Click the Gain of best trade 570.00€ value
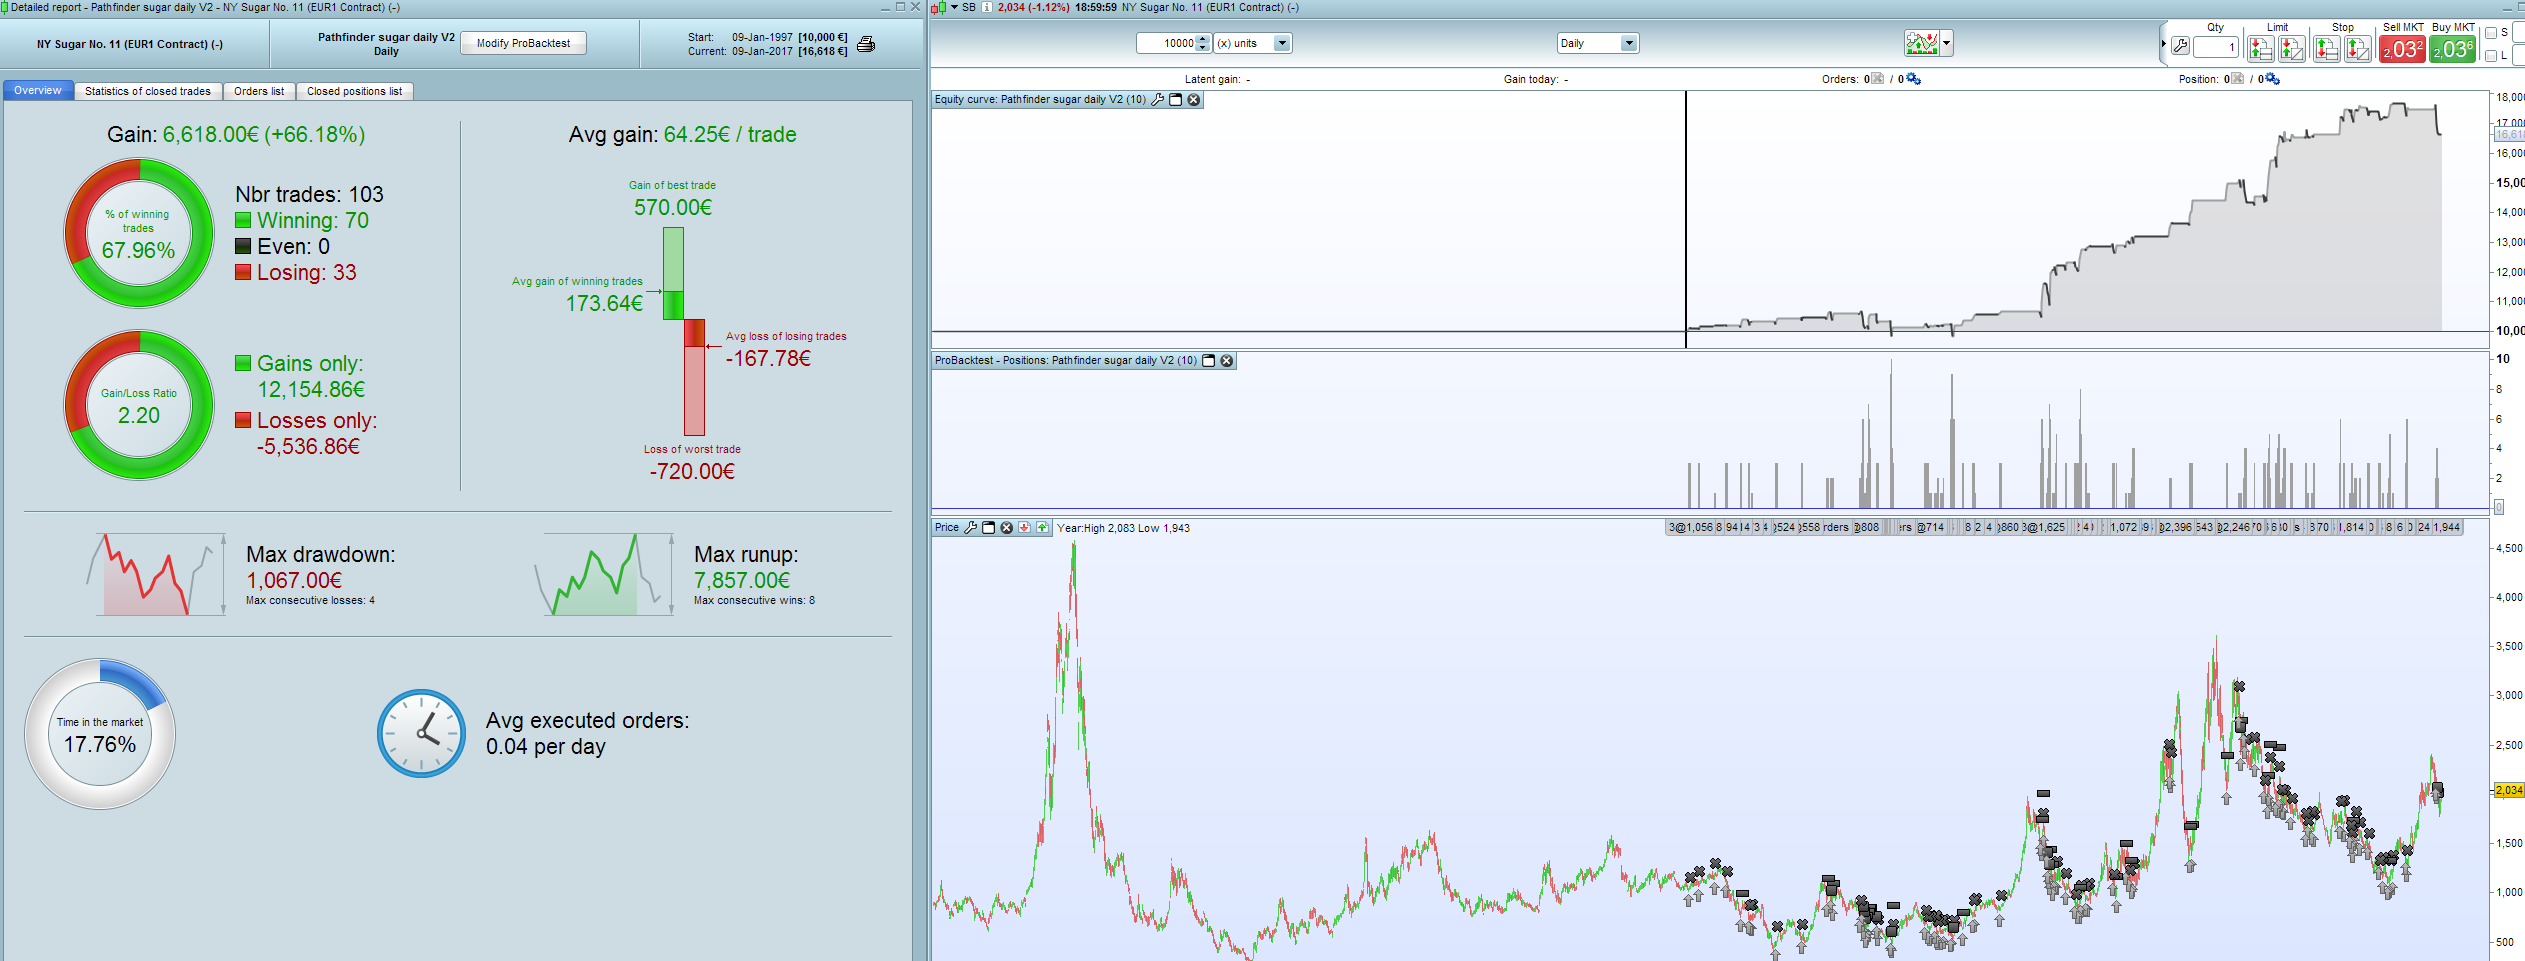The image size is (2525, 961). point(673,207)
